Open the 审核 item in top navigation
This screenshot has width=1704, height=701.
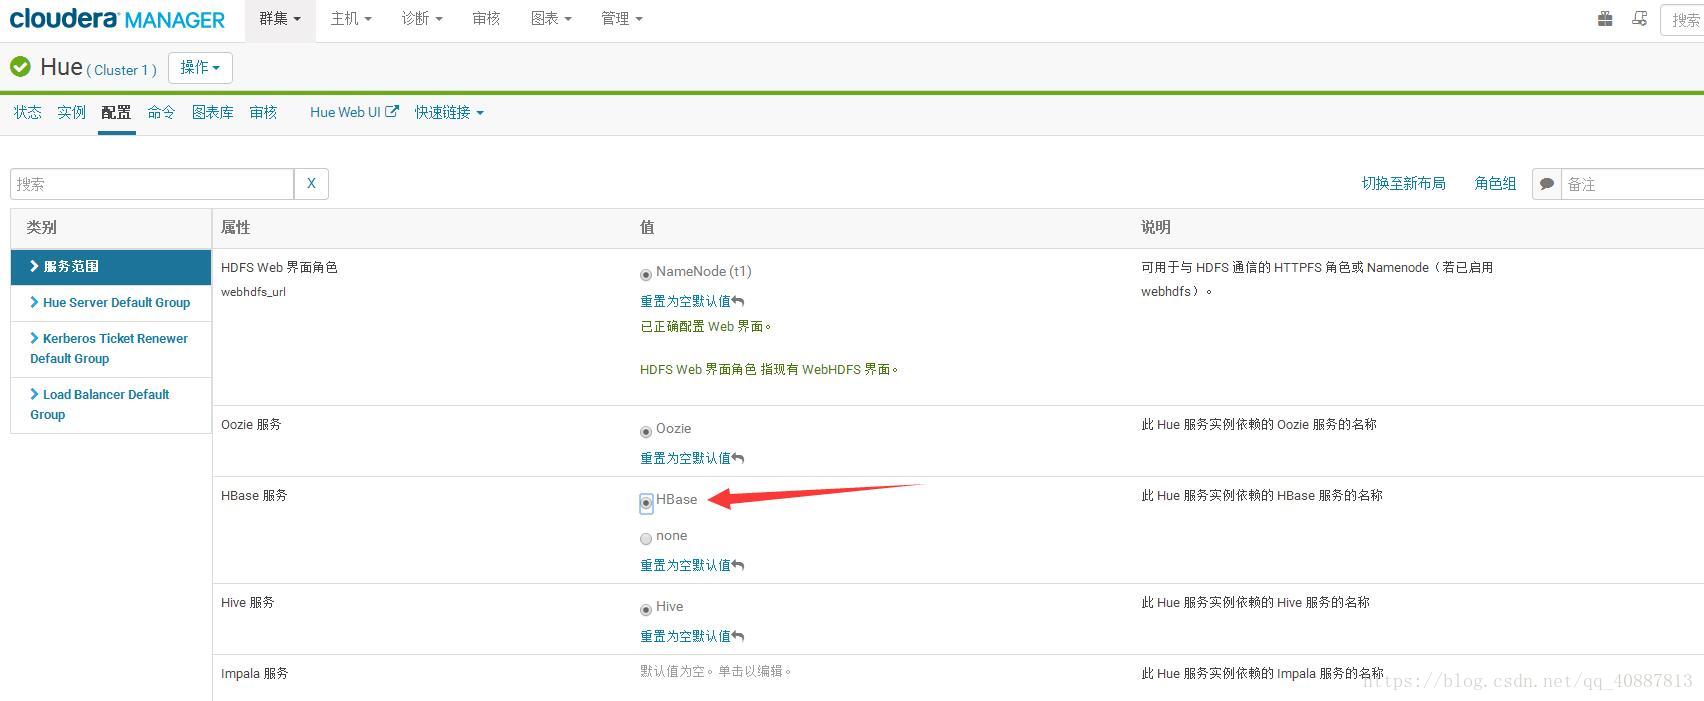pyautogui.click(x=486, y=19)
